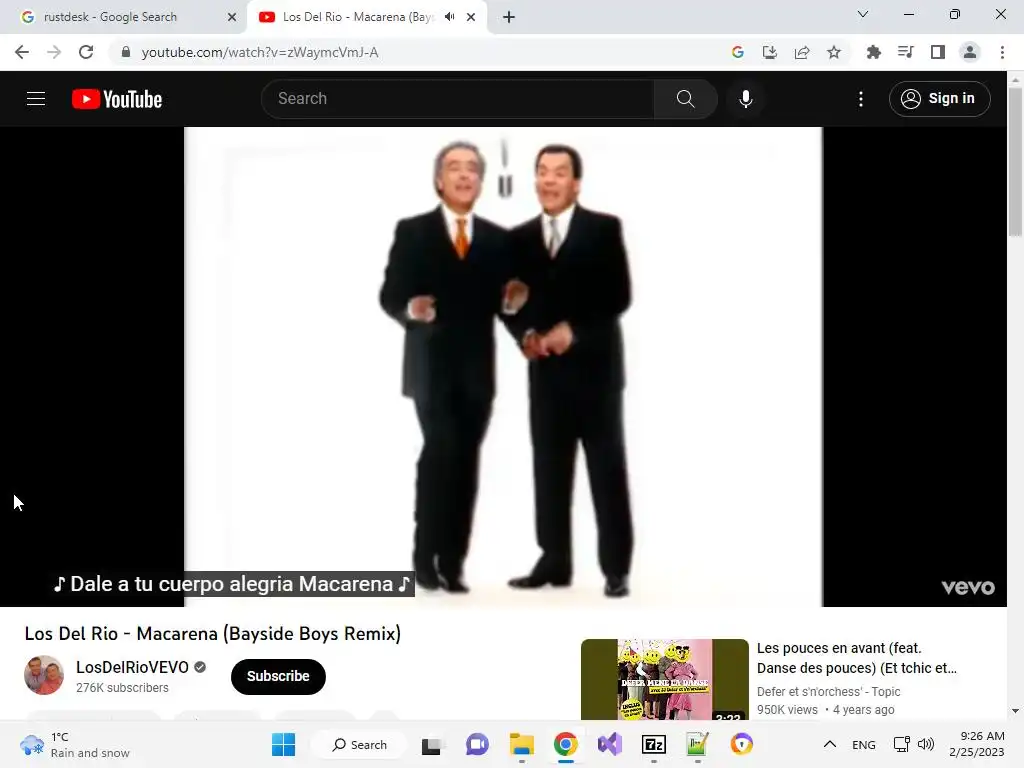Click the Chrome taskbar icon
Image resolution: width=1024 pixels, height=768 pixels.
tap(566, 744)
